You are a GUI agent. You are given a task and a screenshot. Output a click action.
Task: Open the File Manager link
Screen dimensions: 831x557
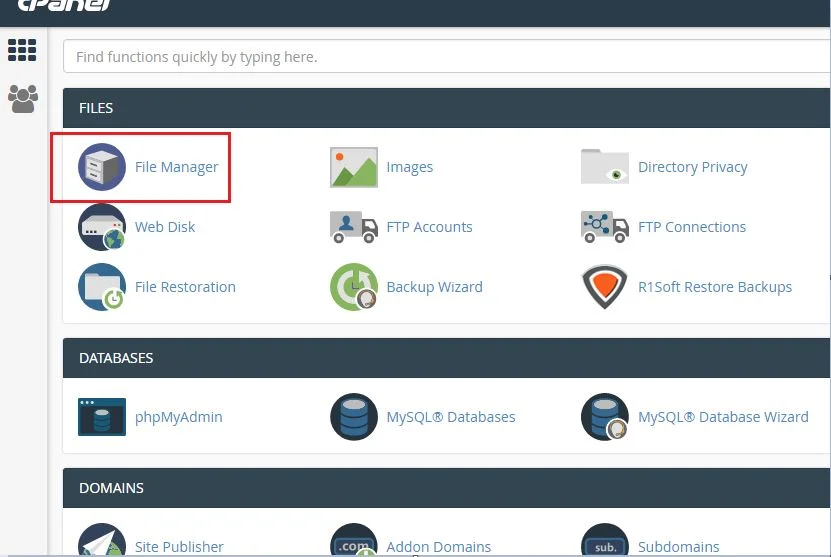176,167
